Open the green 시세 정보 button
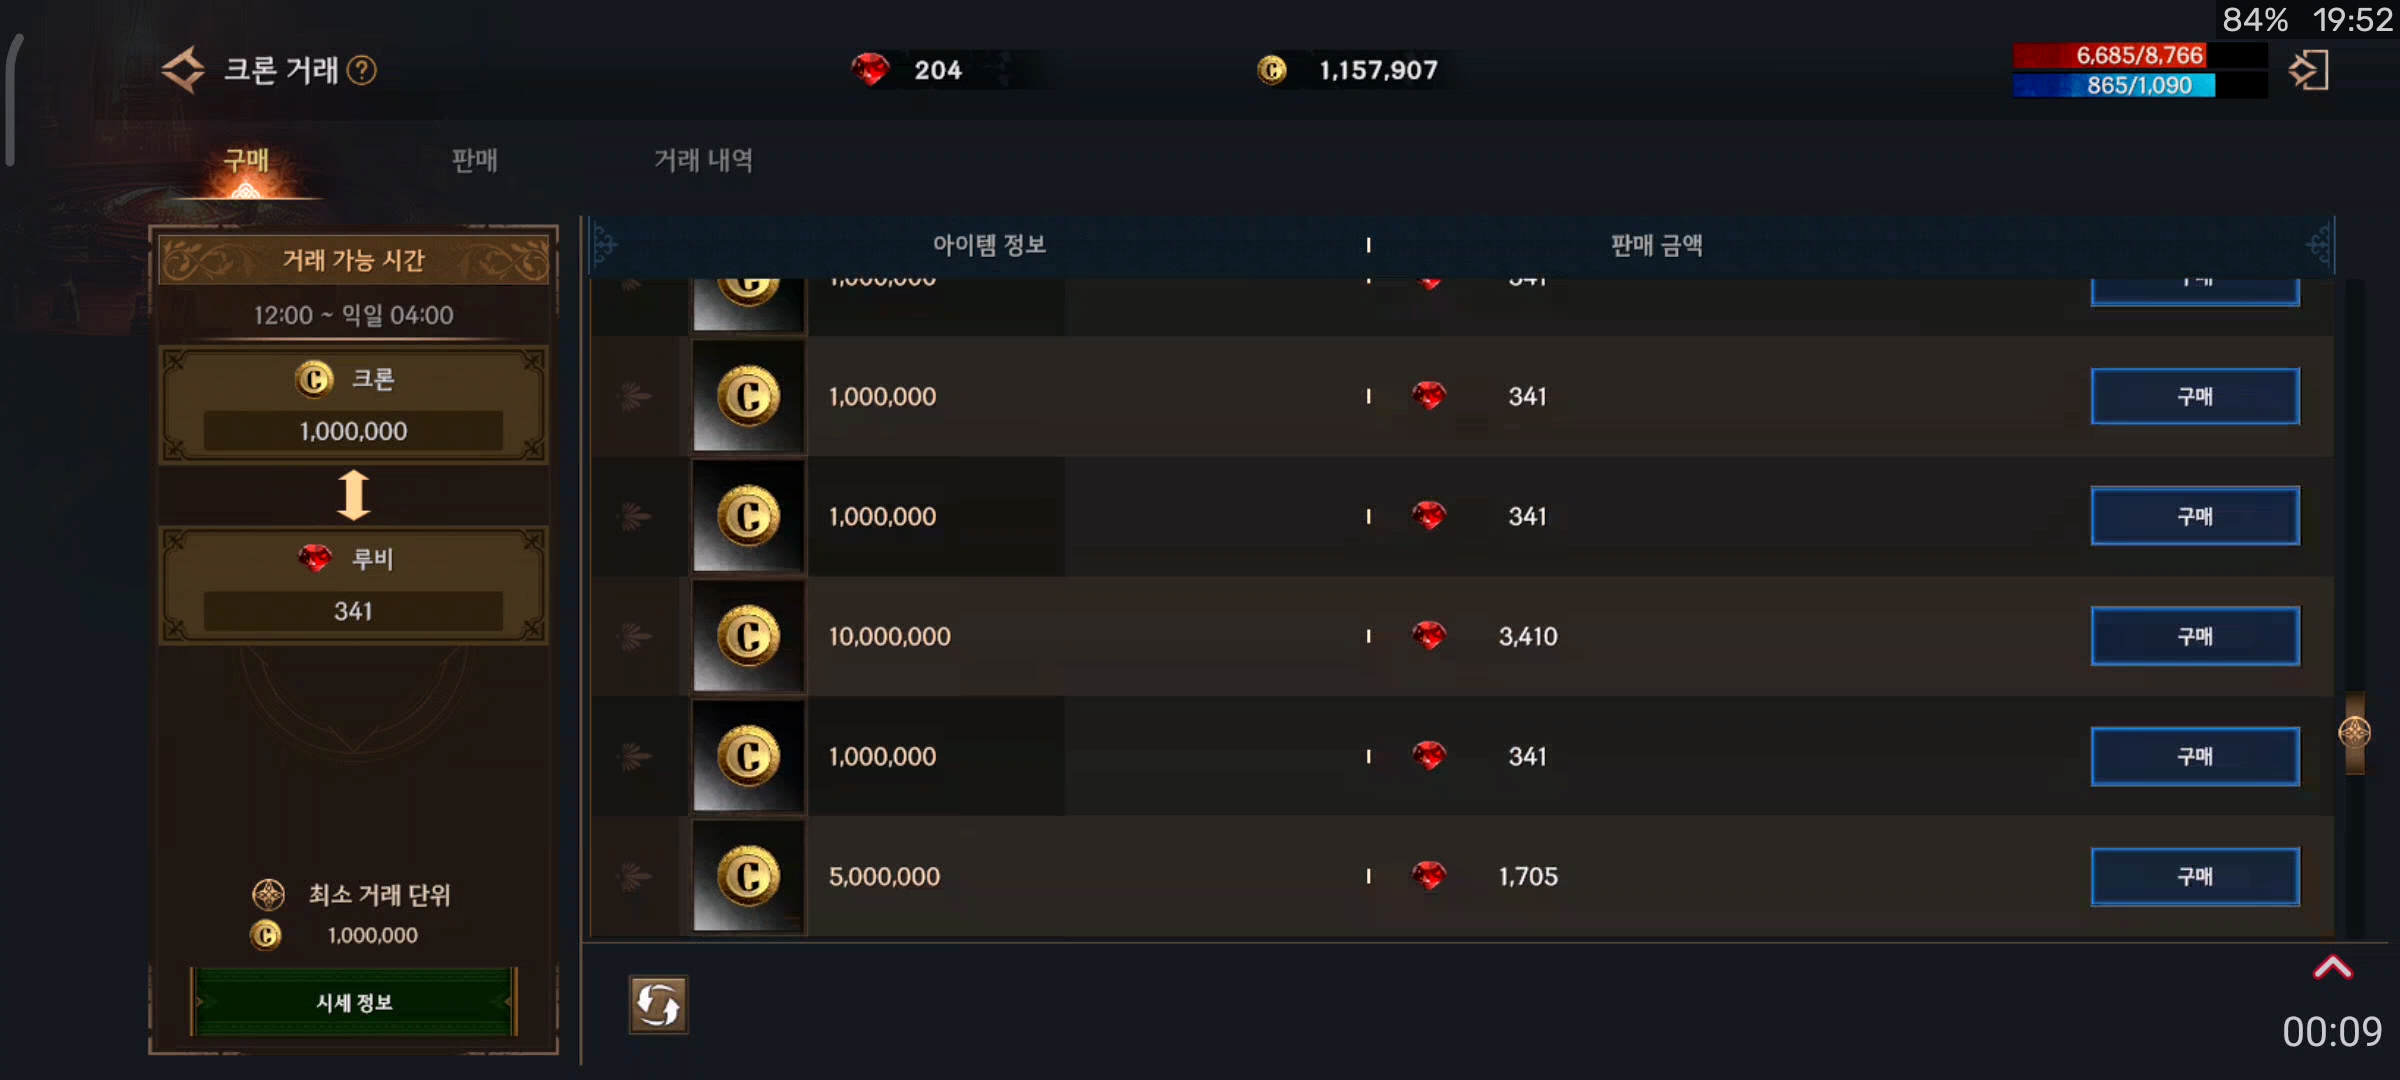Image resolution: width=2400 pixels, height=1080 pixels. [354, 1002]
